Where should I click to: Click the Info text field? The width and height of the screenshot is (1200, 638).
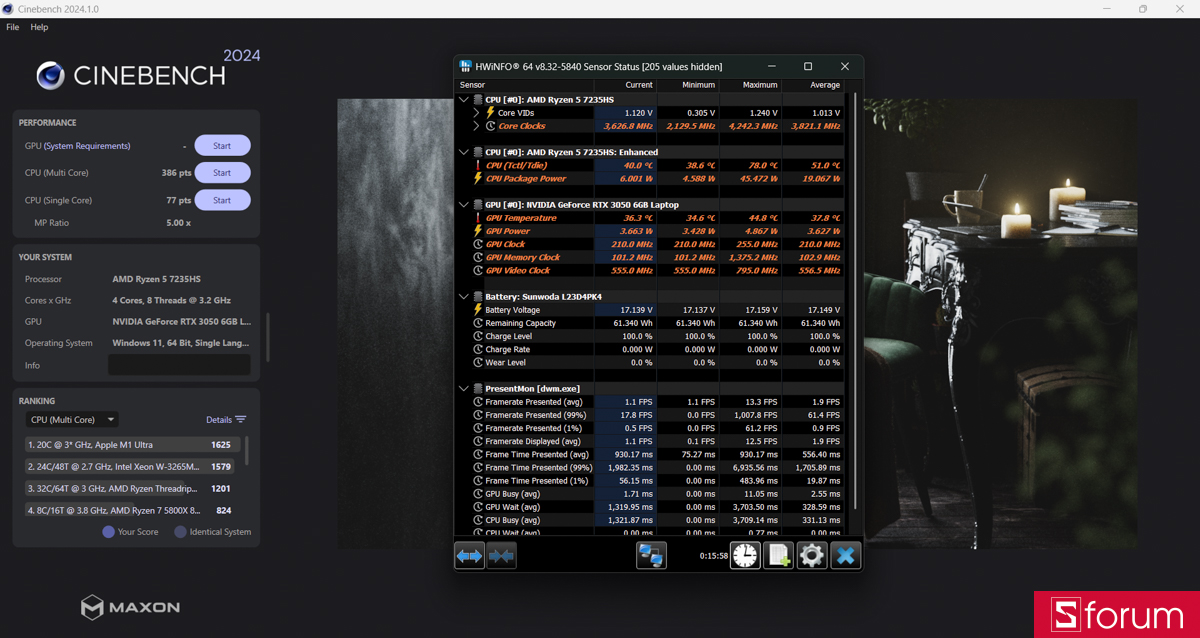click(179, 365)
